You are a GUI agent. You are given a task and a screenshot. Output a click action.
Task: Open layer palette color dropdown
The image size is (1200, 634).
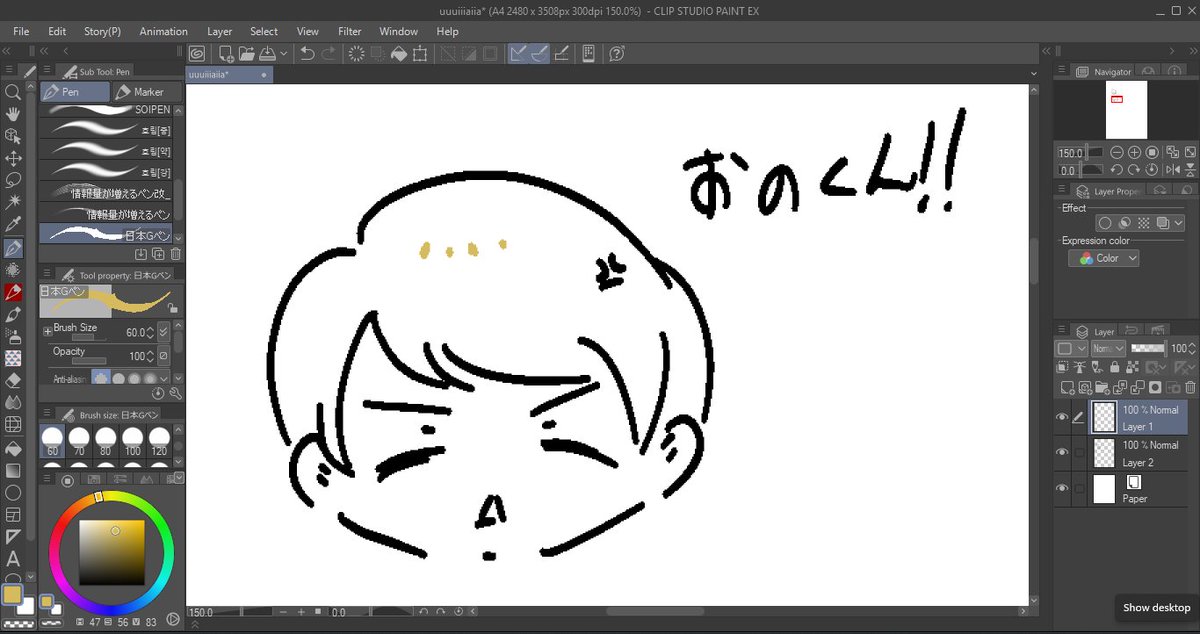point(1072,348)
